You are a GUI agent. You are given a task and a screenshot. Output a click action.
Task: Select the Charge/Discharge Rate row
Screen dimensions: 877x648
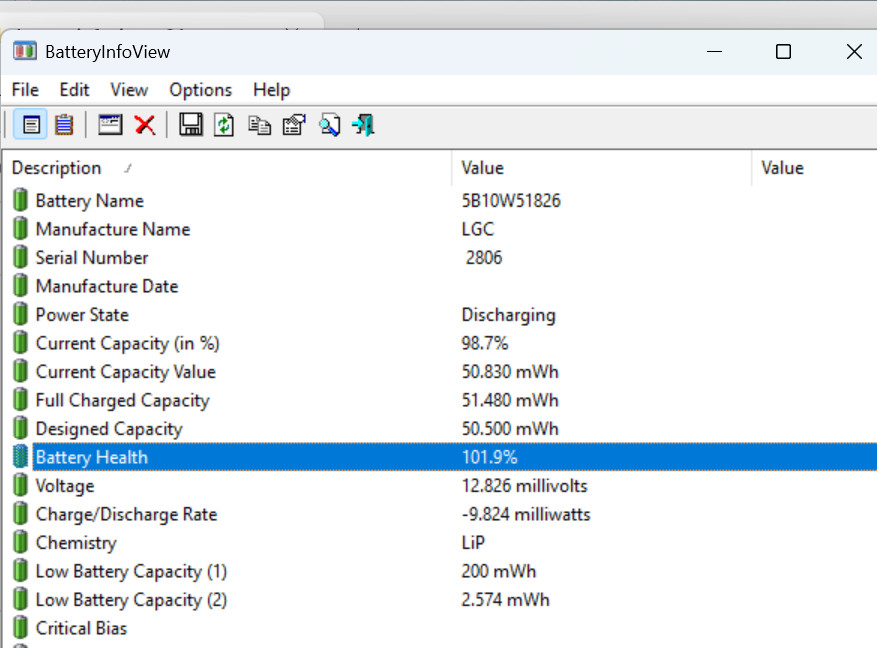click(126, 515)
